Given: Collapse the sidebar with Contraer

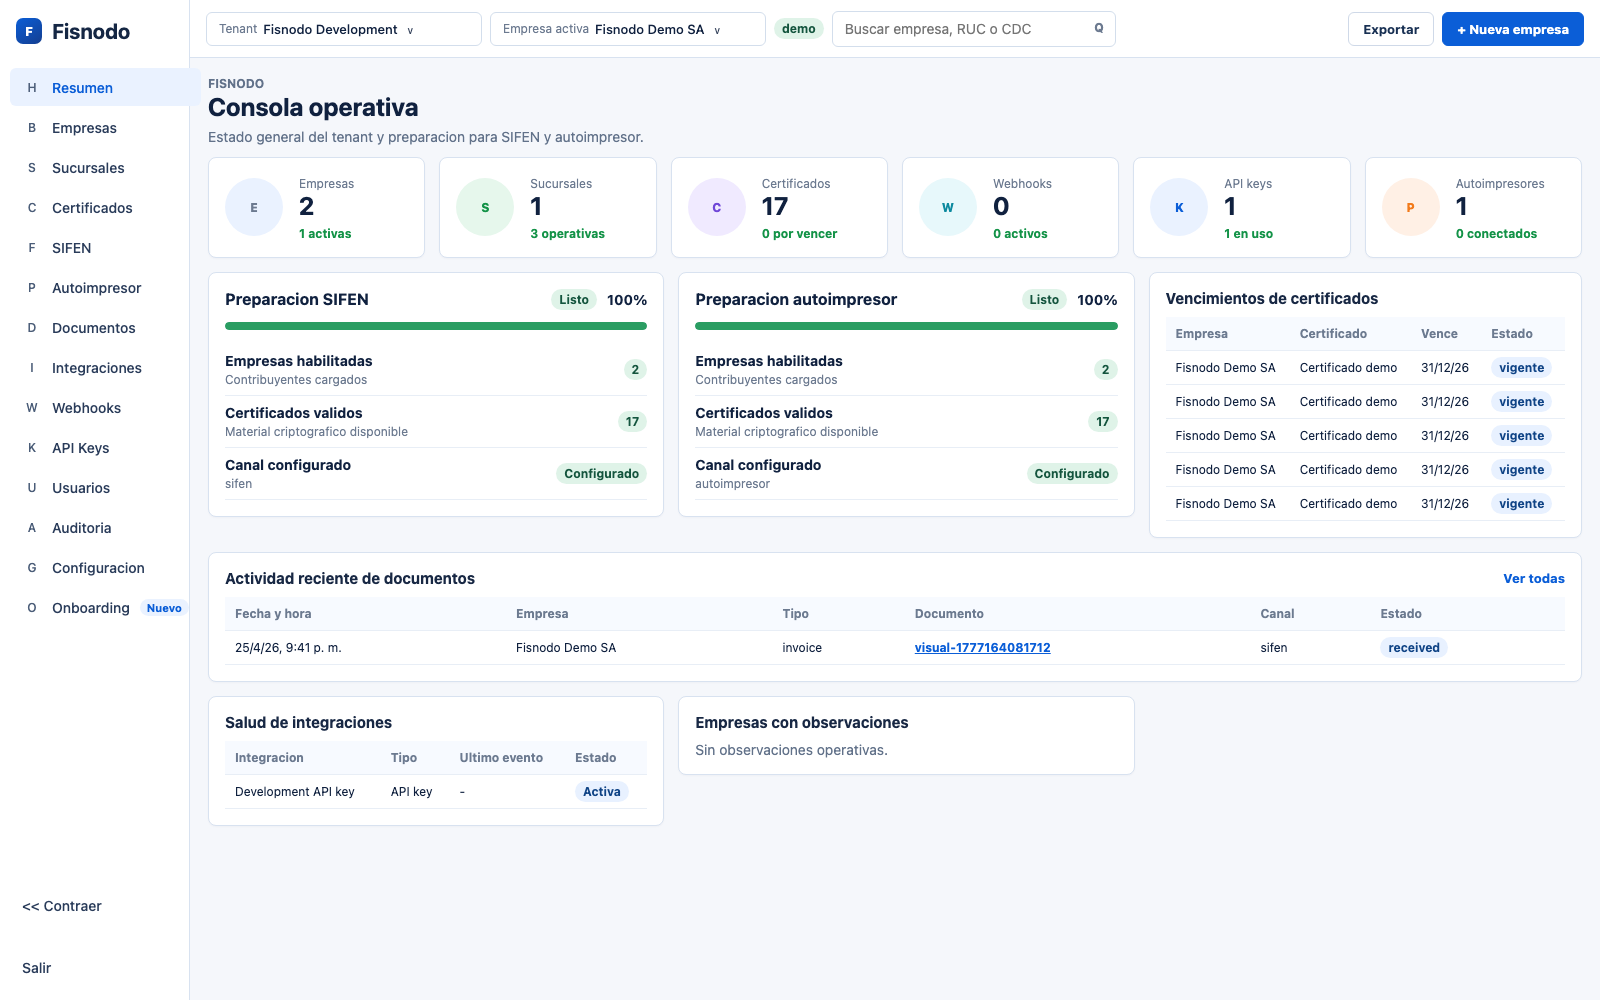Looking at the screenshot, I should 62,906.
